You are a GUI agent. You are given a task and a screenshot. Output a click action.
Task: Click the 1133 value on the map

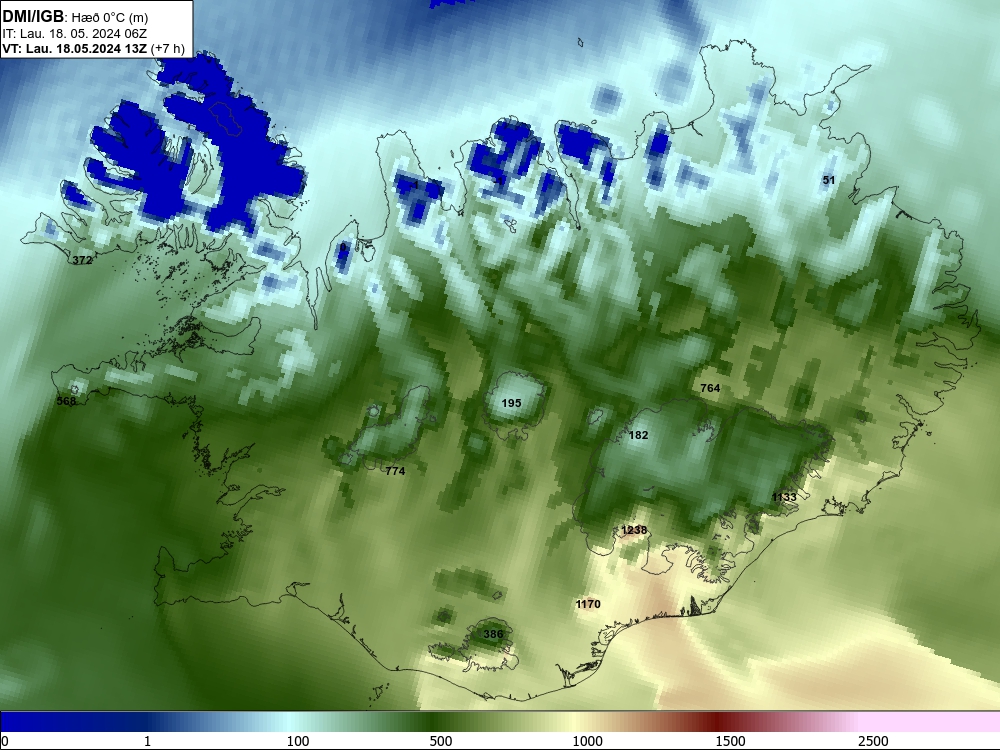pos(784,497)
